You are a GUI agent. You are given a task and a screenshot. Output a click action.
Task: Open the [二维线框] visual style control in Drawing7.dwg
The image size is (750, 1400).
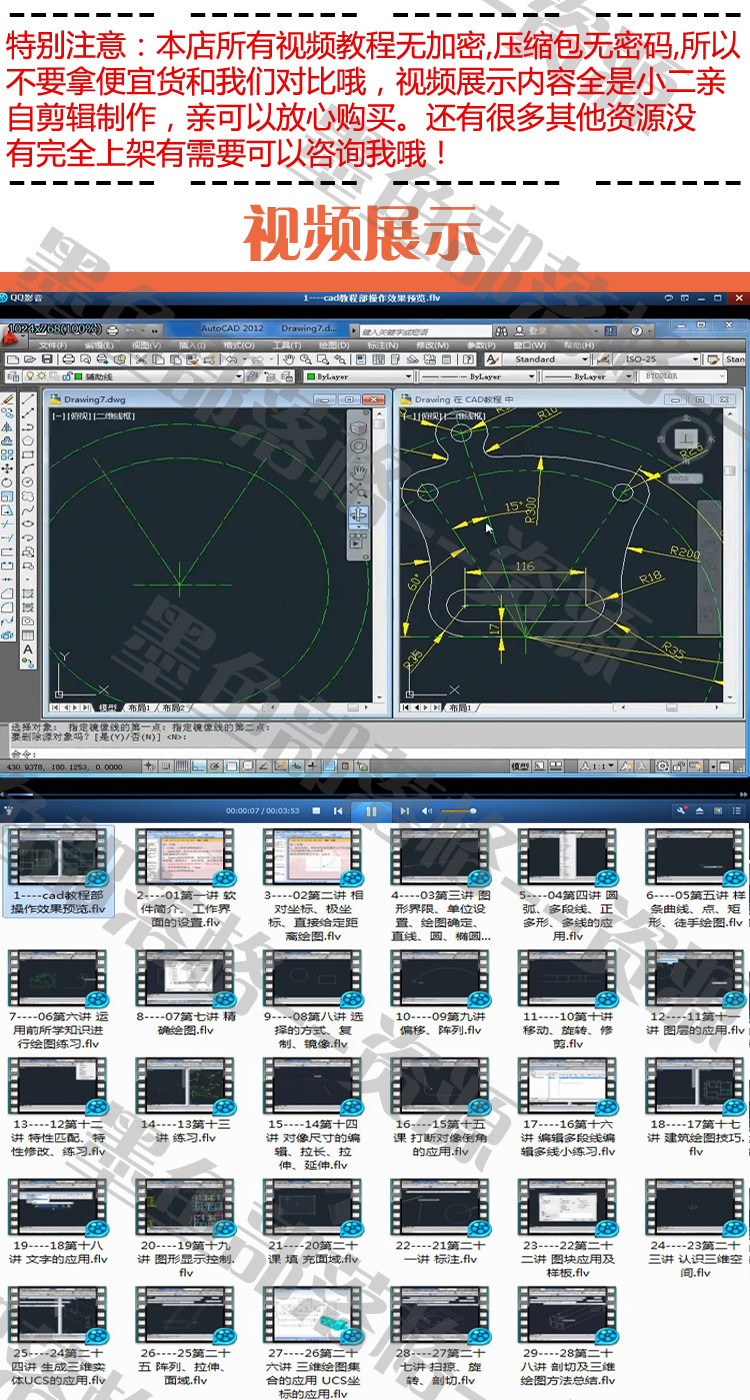pos(112,415)
